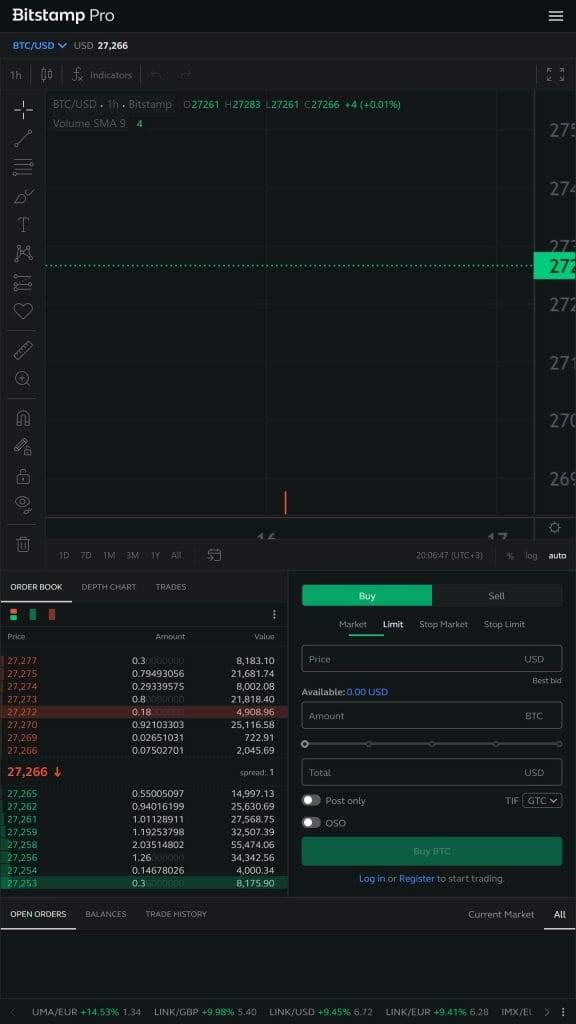Use the Best bid price link
The height and width of the screenshot is (1024, 576).
tap(547, 680)
